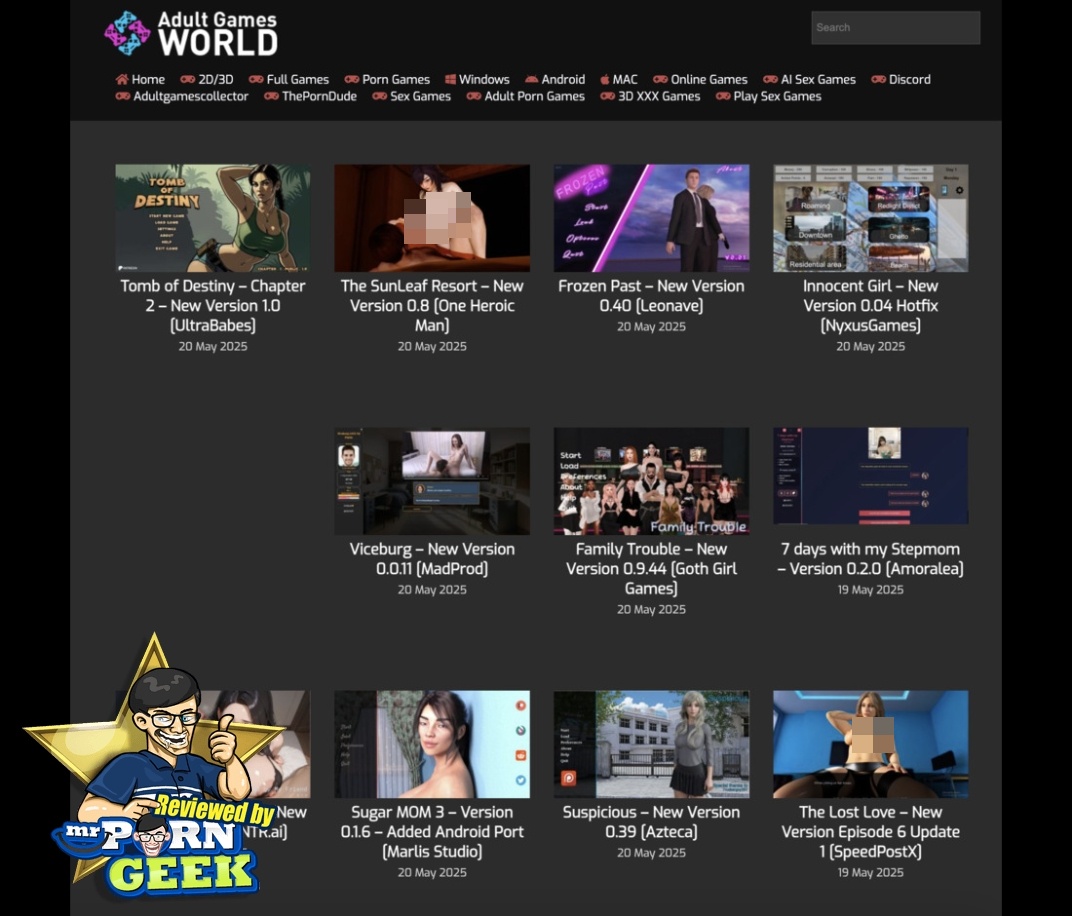This screenshot has width=1072, height=916.
Task: Open the Frozen Past 0.40 title link
Action: point(652,296)
